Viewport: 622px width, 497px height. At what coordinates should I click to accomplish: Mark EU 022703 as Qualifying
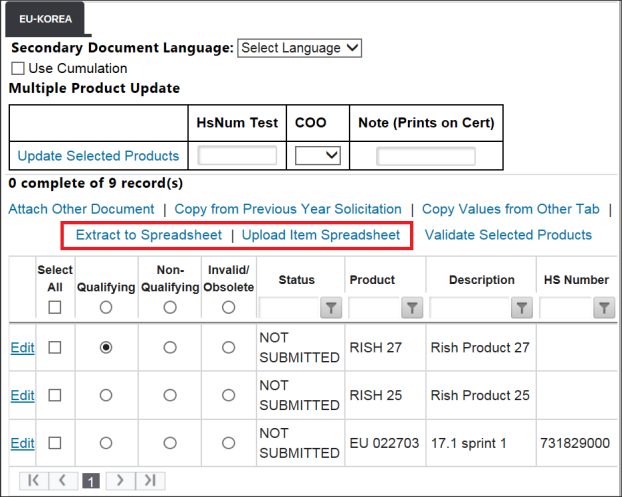click(106, 443)
